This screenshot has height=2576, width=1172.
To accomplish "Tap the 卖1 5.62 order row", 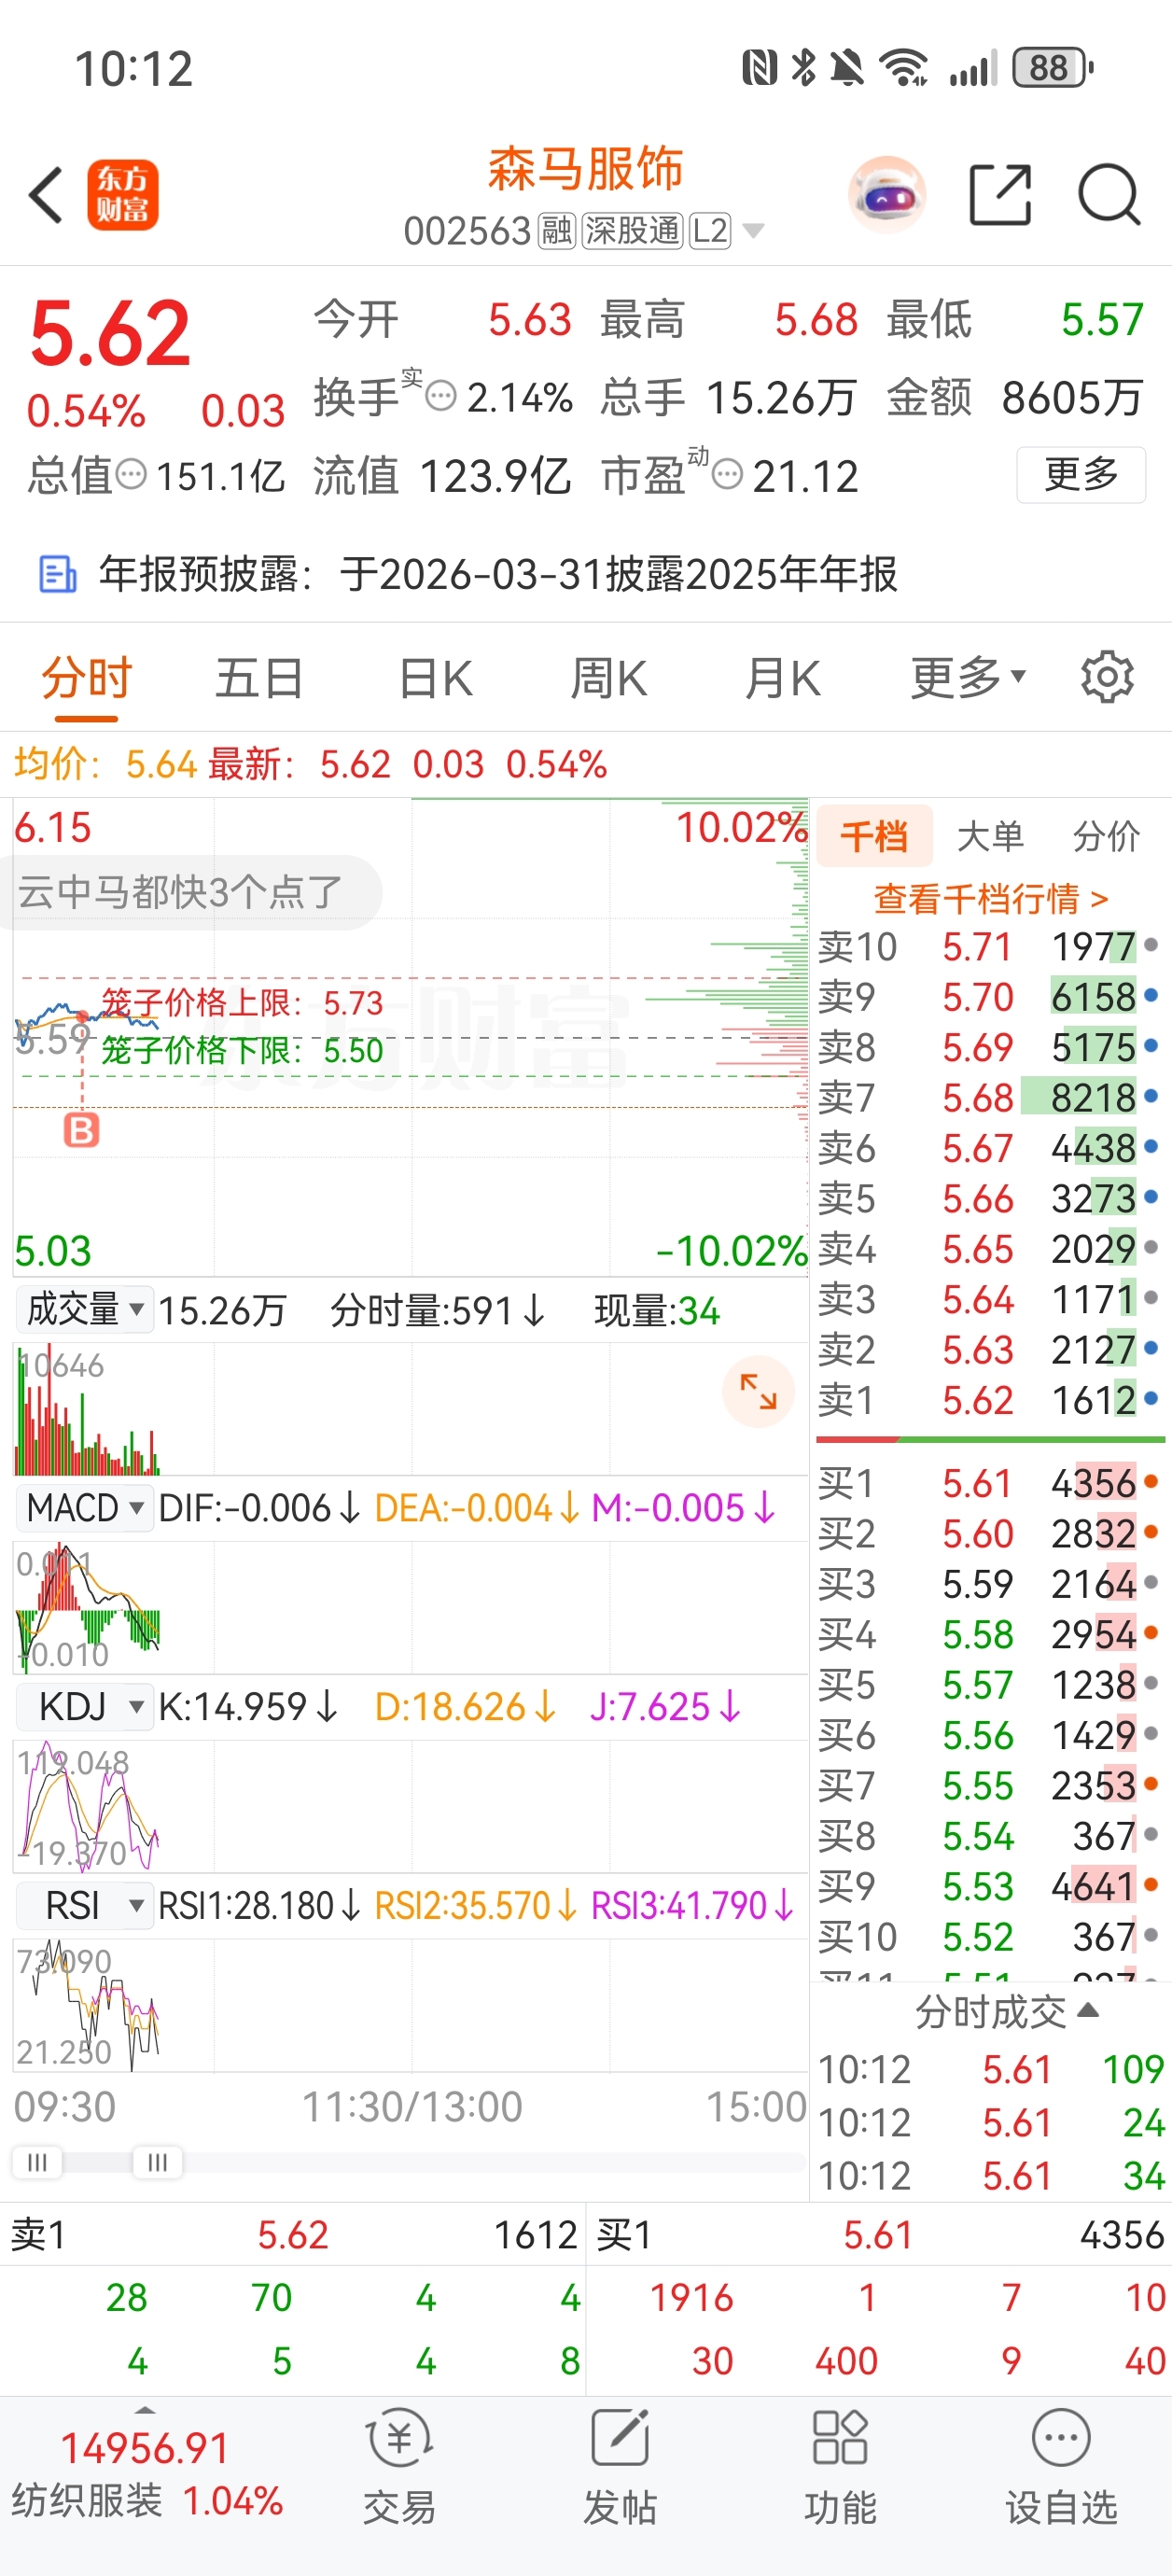I will [988, 1400].
